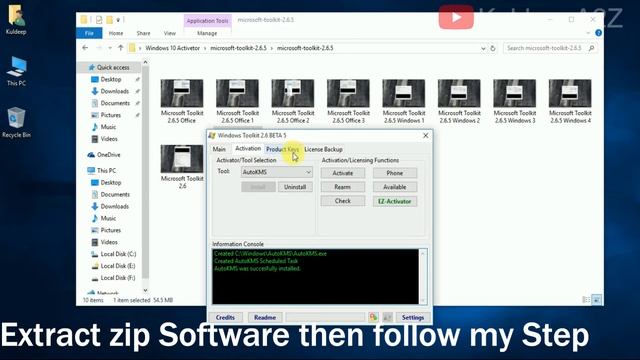640x360 pixels.
Task: Click the Windows toggle icon in Toolkit footer
Action: click(x=387, y=317)
